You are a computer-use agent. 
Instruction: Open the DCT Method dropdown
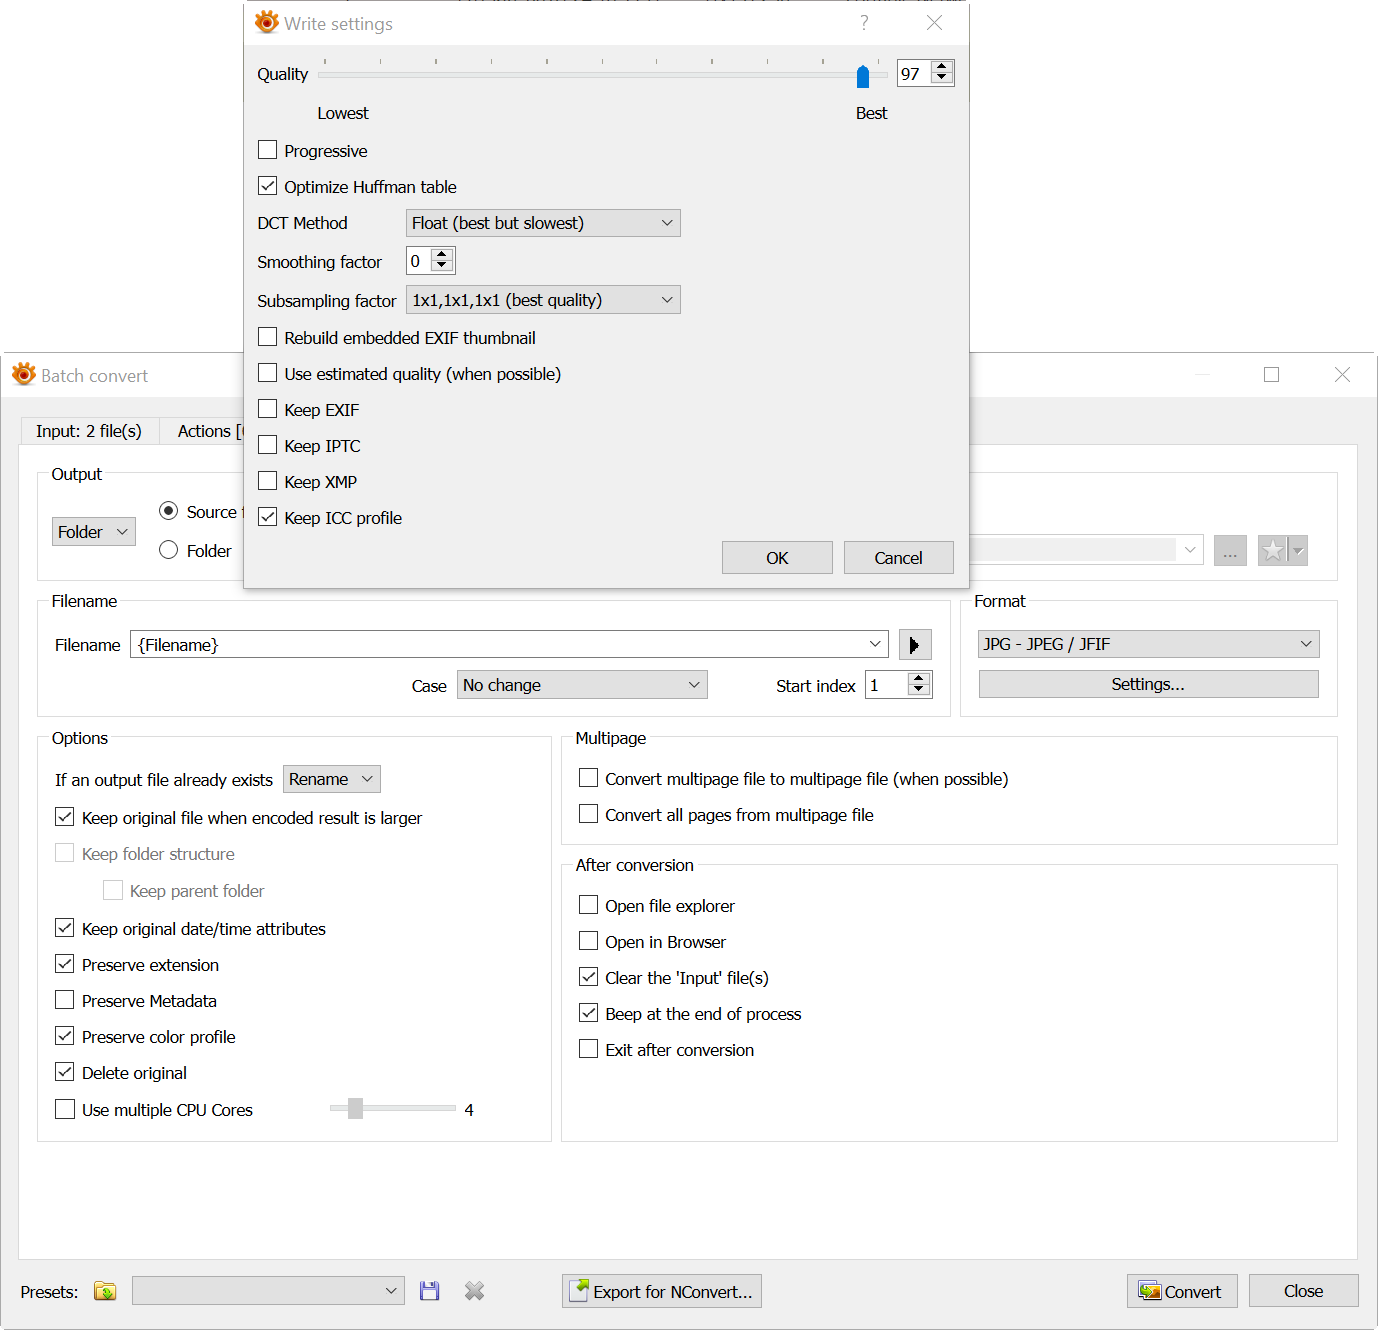click(x=543, y=223)
